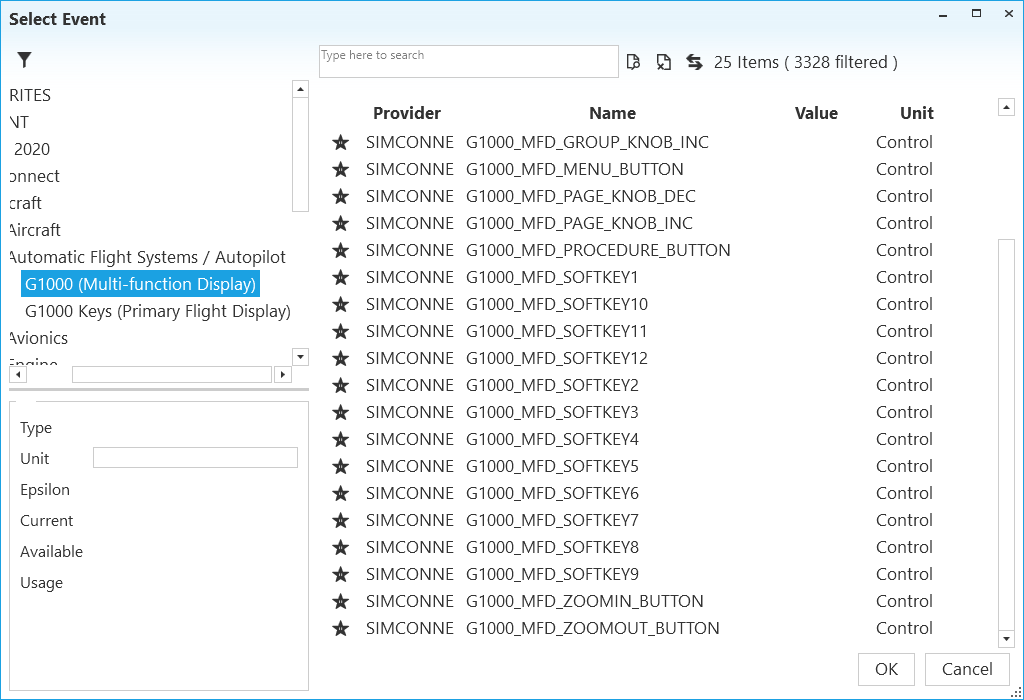Click the star beside G1000_MFD_SOFTKEY7
The image size is (1024, 700).
tap(340, 520)
